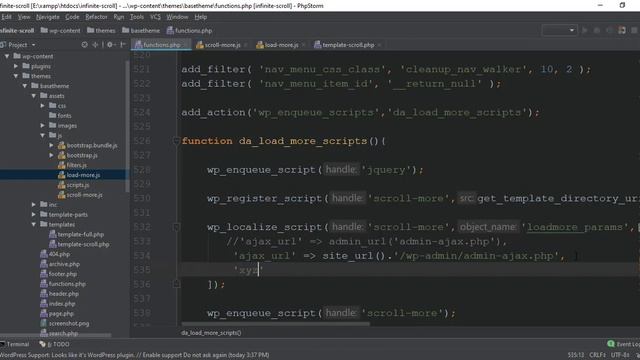The height and width of the screenshot is (360, 640).
Task: Click the da_load_more_scripts() breadcrumb below editor
Action: coord(211,333)
